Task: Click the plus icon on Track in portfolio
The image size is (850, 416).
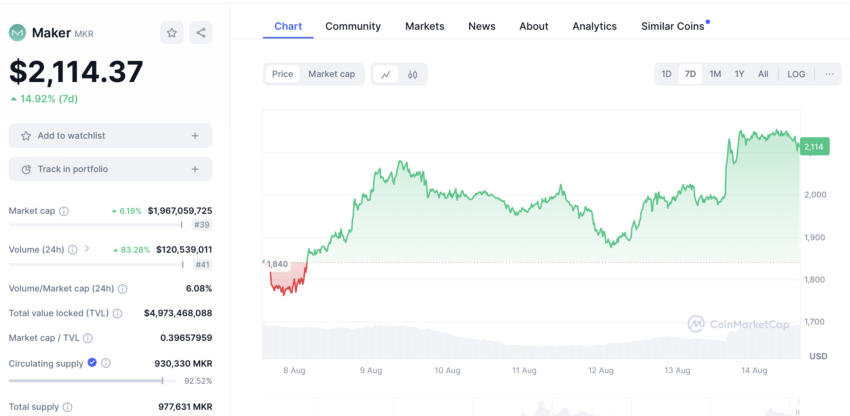Action: (x=195, y=169)
